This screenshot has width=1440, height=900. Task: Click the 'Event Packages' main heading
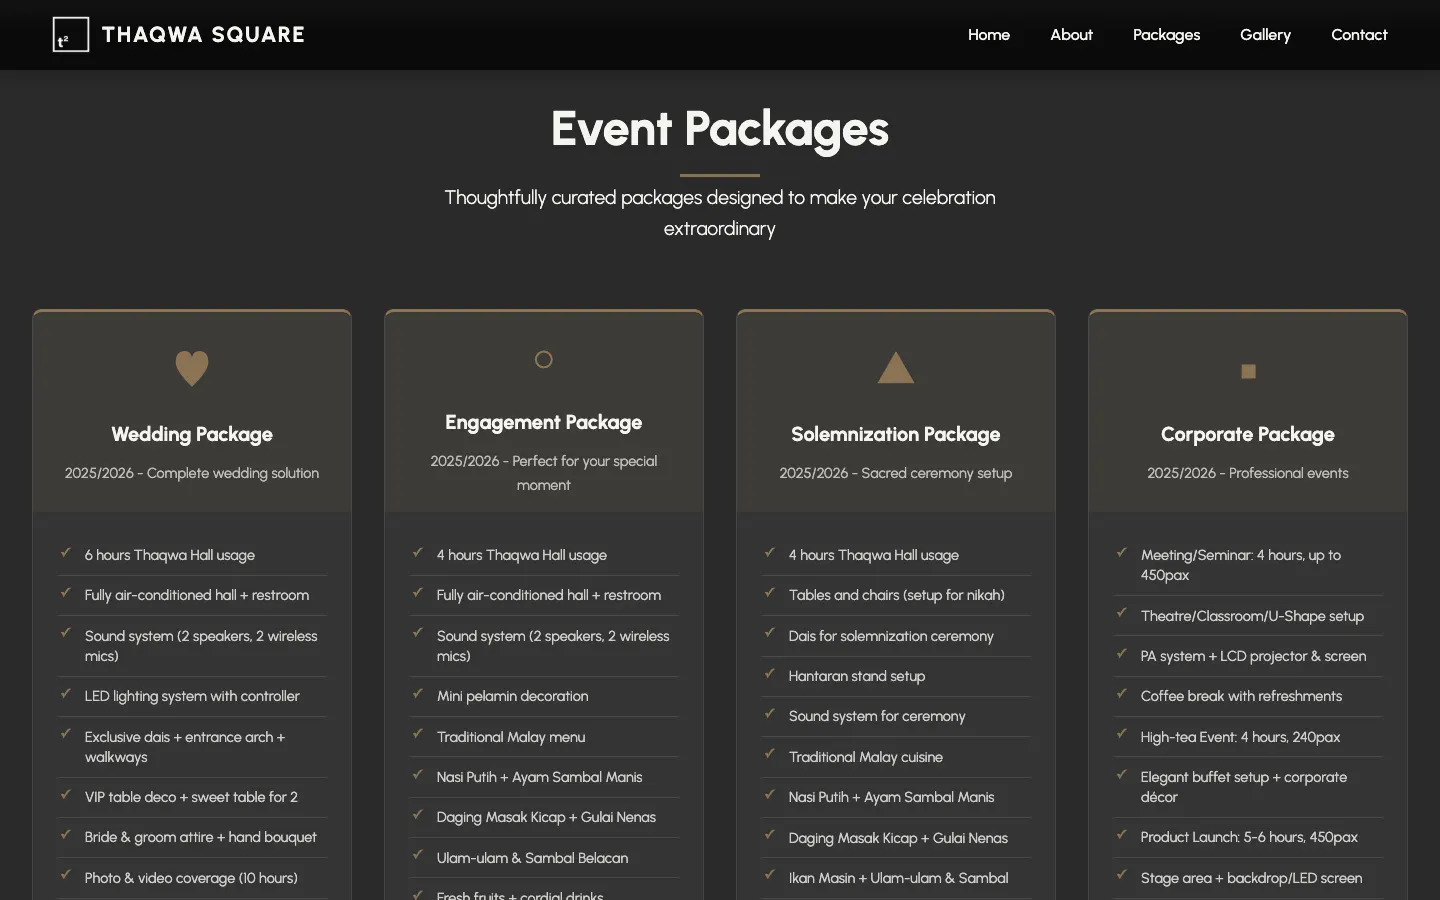click(720, 129)
